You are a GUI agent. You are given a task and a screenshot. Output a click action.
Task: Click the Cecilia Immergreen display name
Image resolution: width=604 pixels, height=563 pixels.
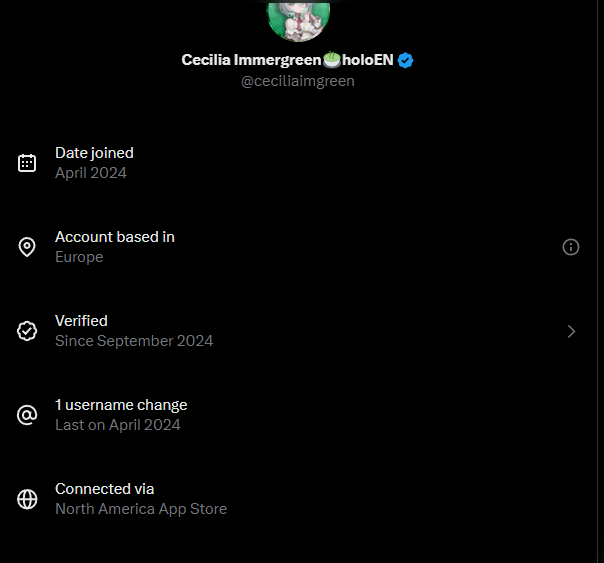click(x=251, y=60)
